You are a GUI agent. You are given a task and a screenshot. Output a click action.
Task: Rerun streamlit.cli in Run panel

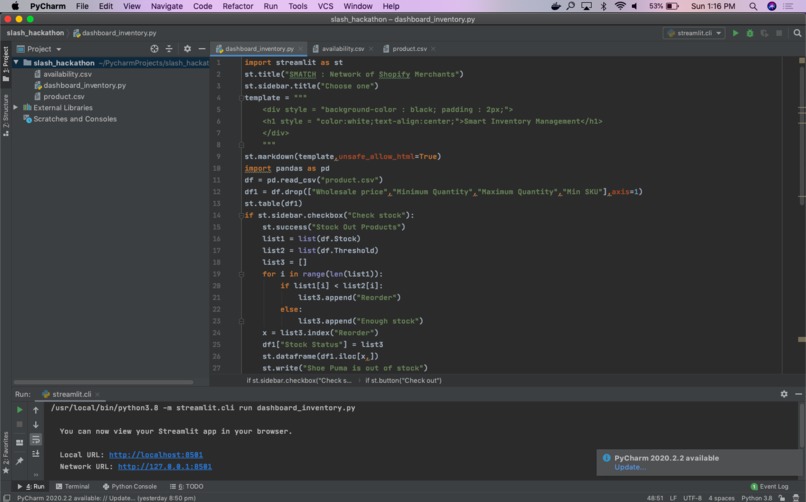[x=20, y=410]
